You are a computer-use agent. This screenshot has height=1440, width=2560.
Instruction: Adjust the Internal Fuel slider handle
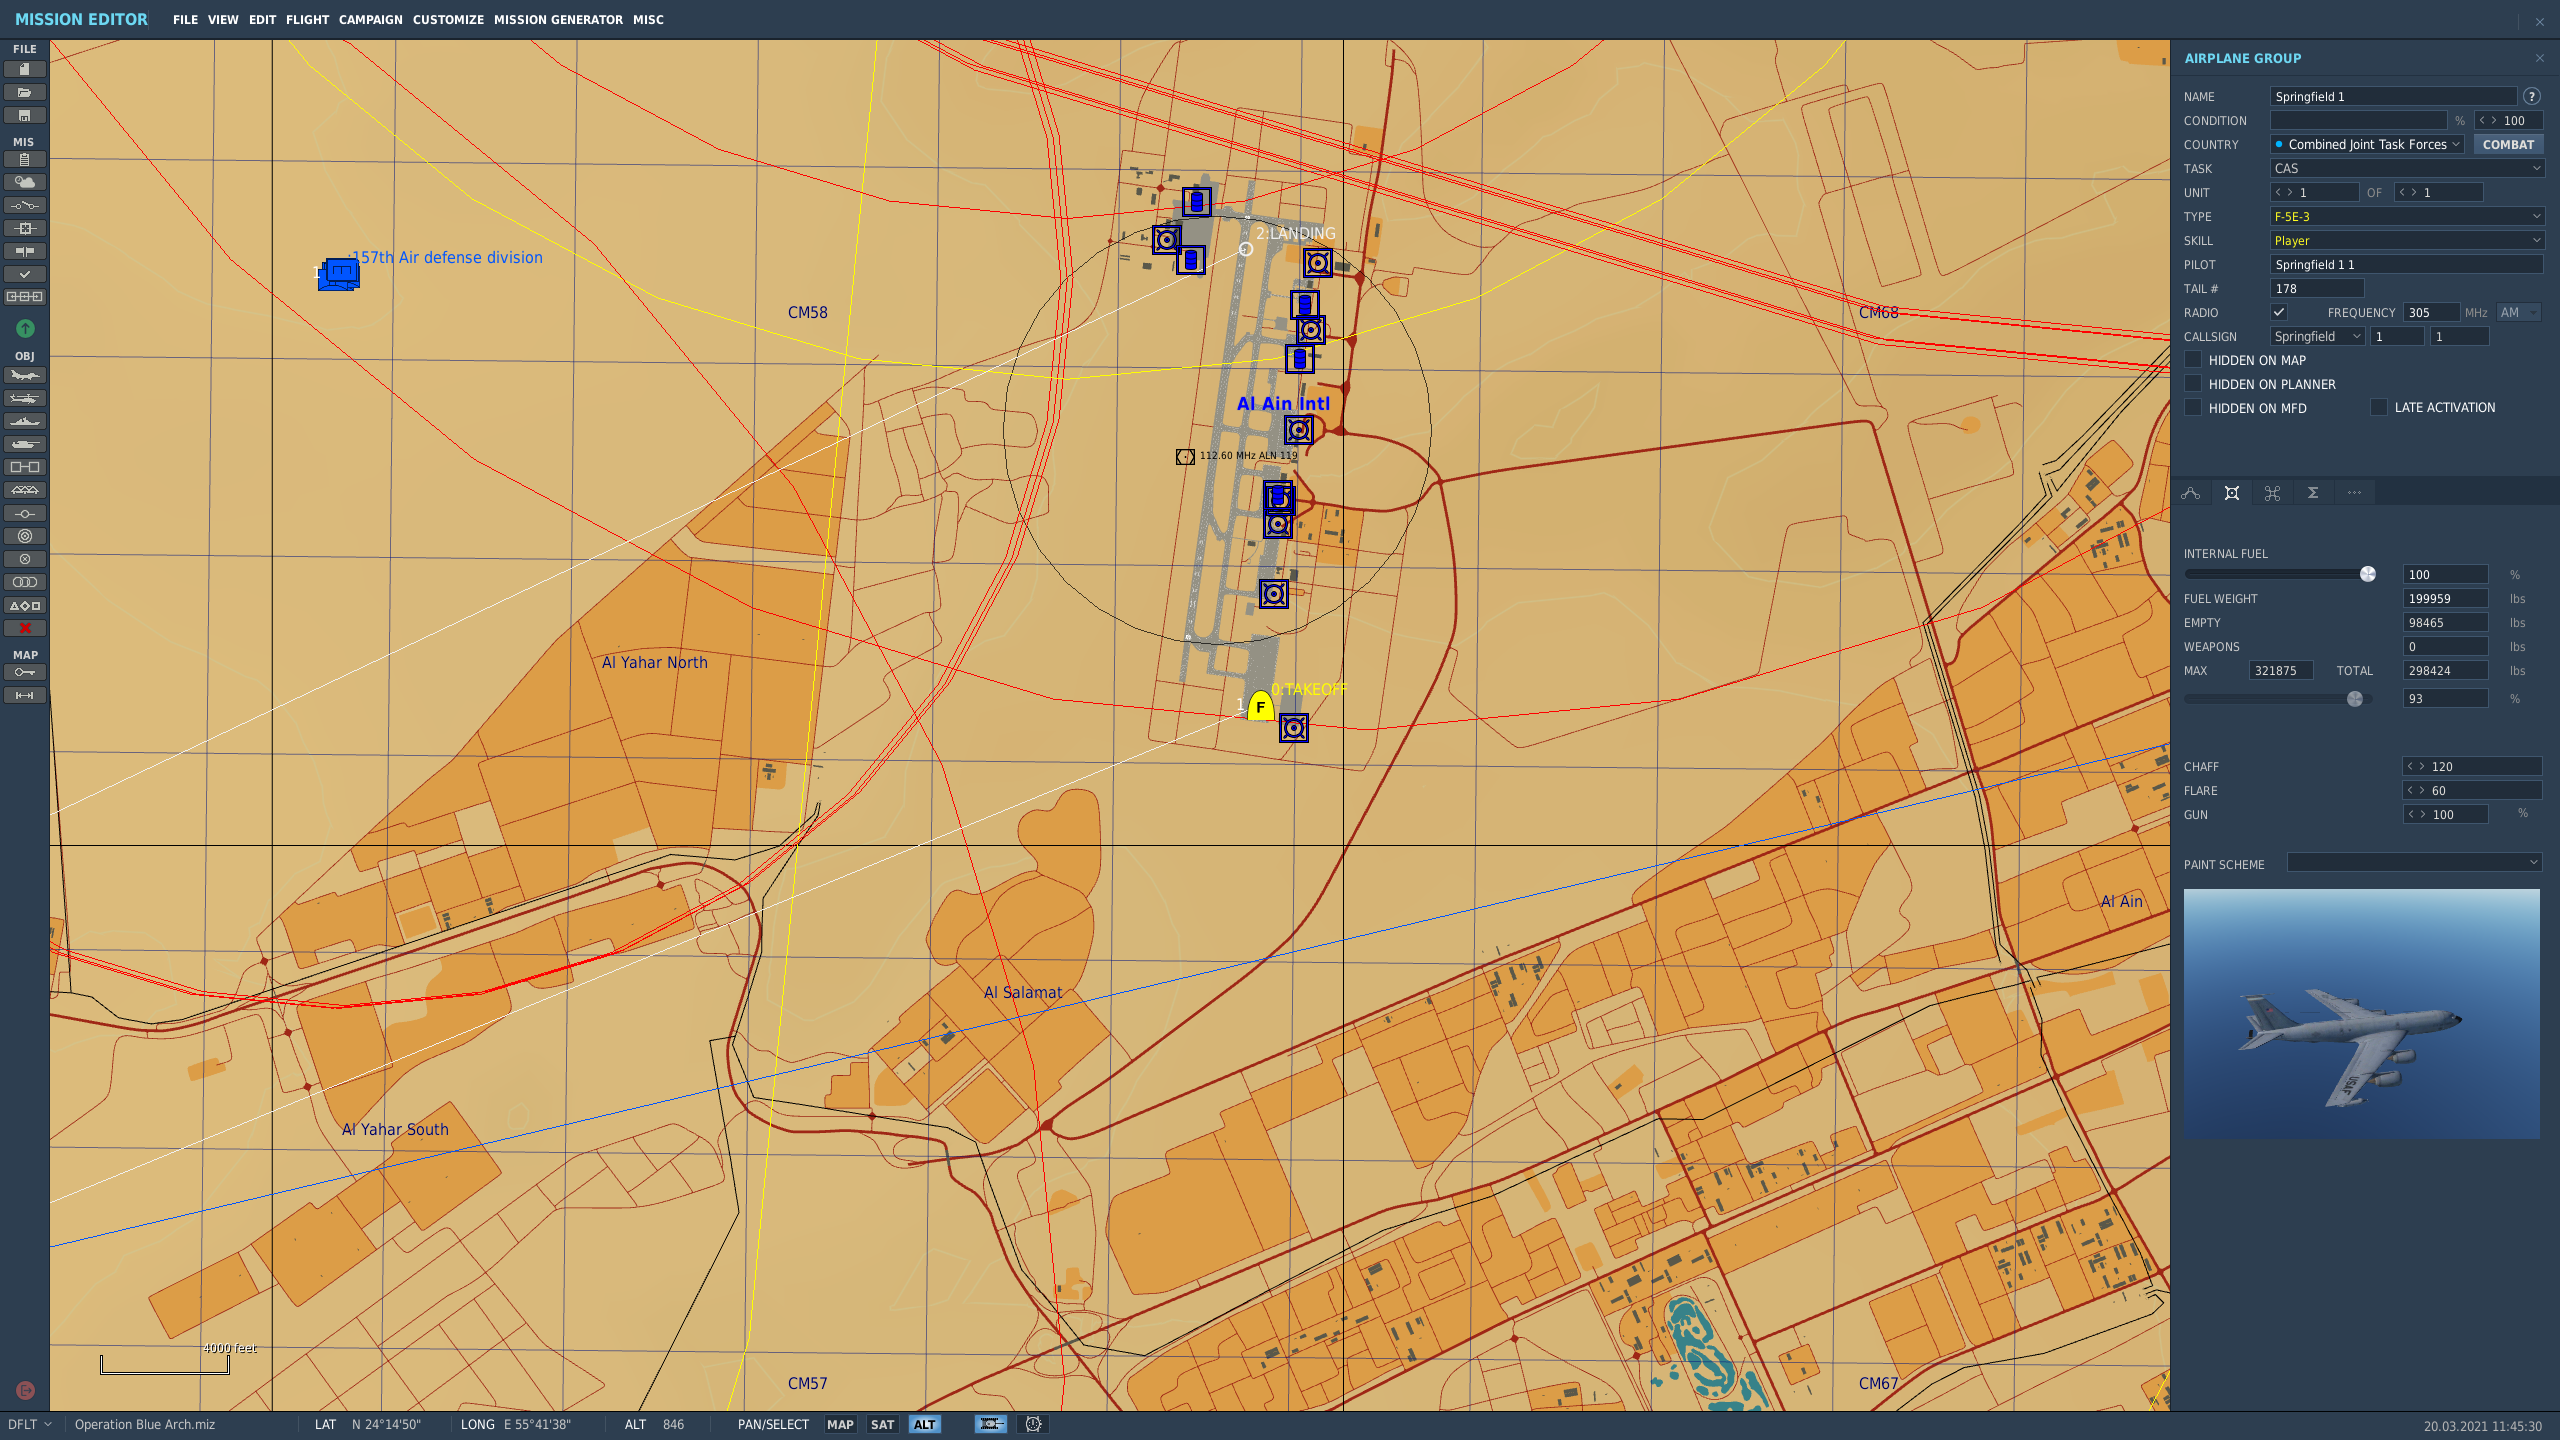(2368, 574)
